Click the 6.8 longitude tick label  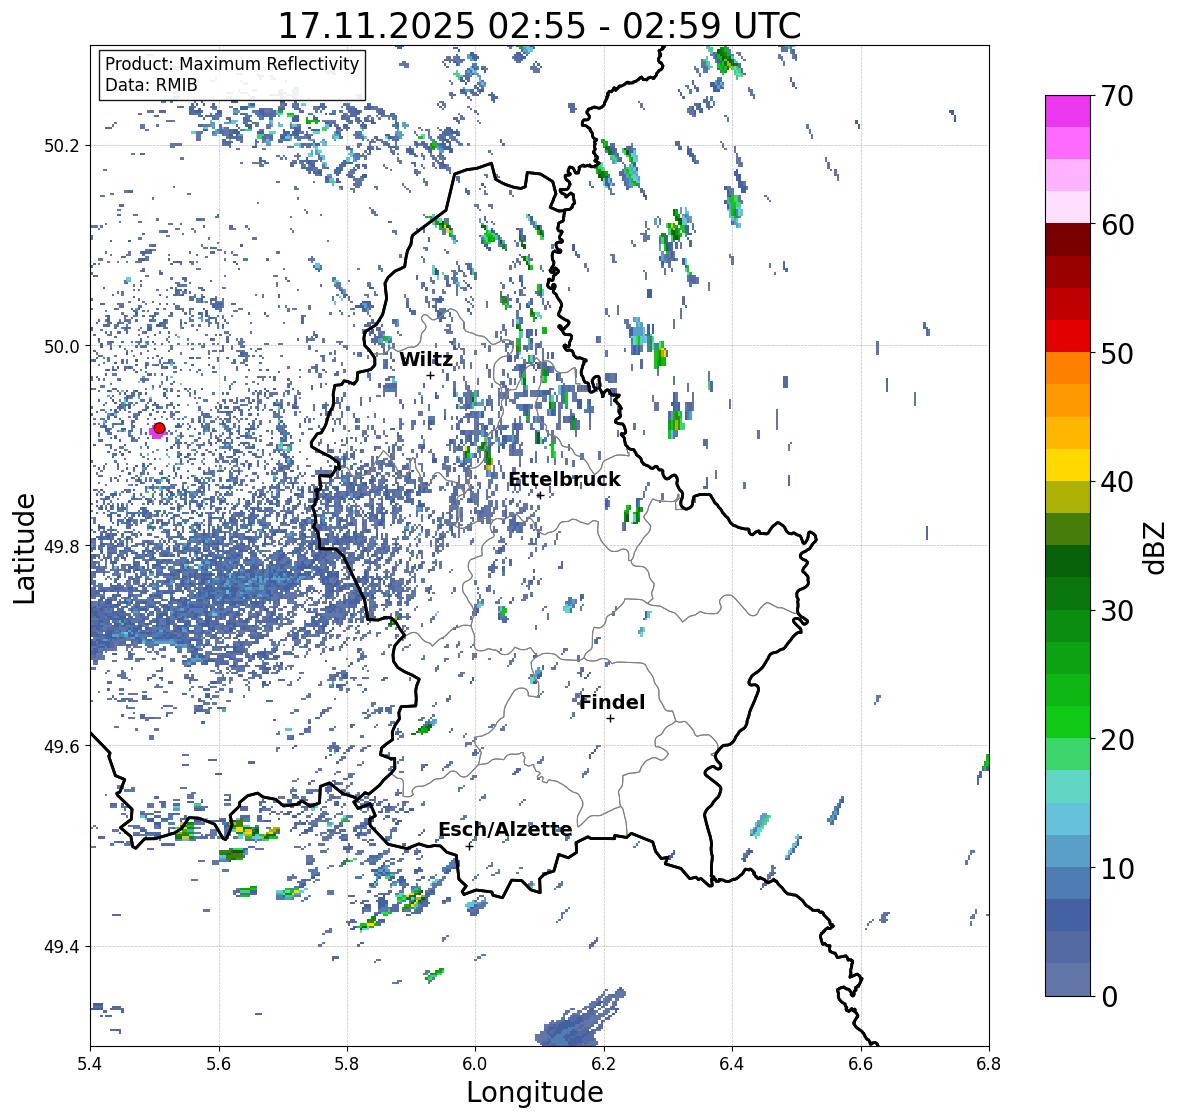pos(989,1064)
